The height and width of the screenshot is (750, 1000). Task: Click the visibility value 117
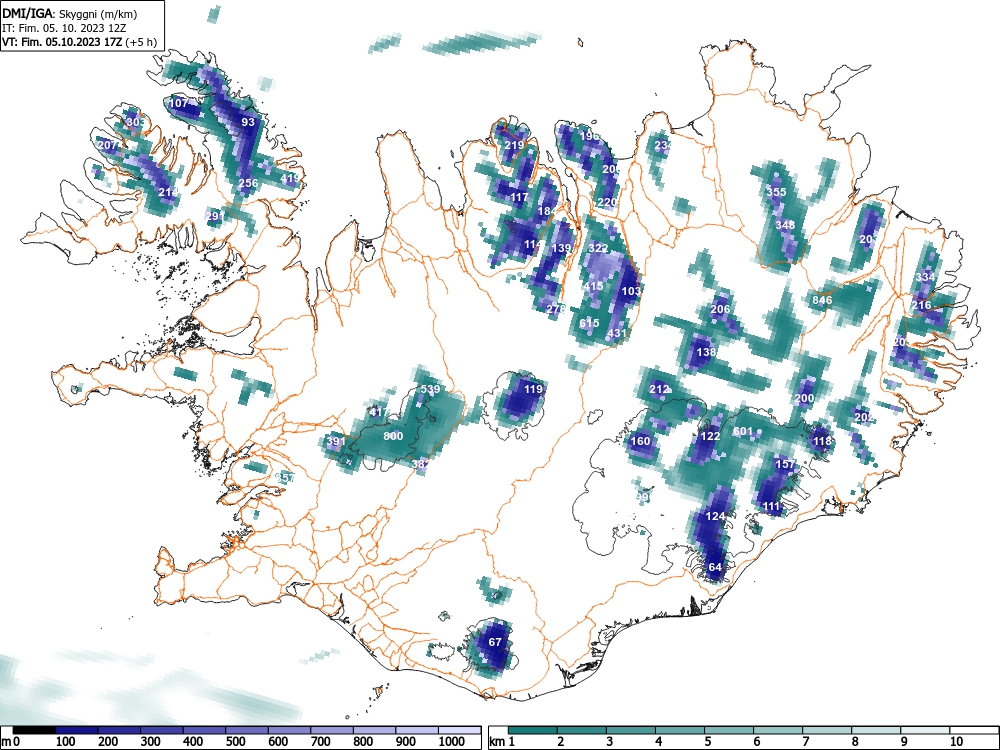pos(519,197)
